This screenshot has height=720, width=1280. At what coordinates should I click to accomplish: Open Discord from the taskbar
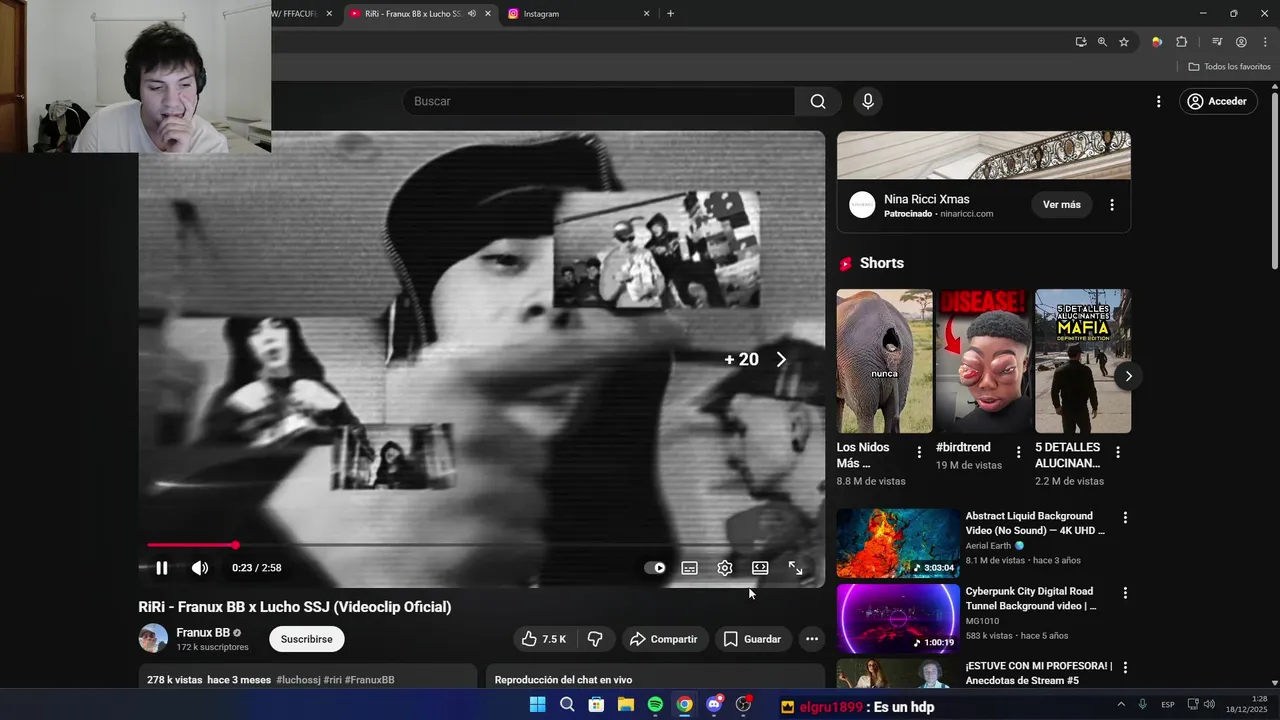pos(714,705)
